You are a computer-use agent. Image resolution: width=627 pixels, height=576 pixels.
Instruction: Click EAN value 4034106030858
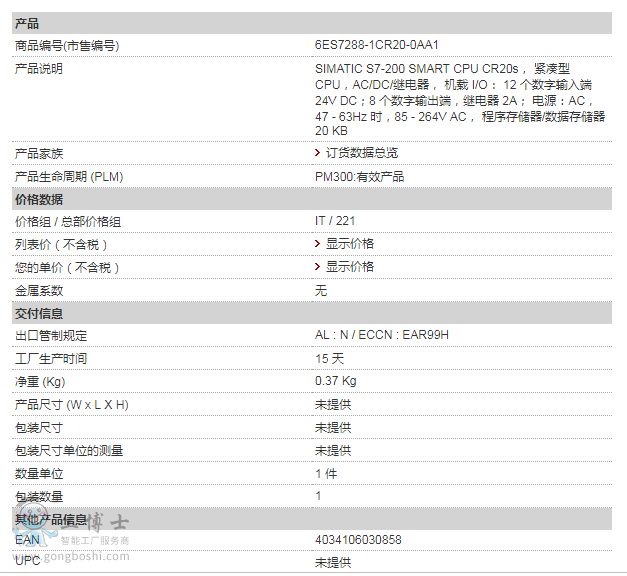click(x=358, y=540)
